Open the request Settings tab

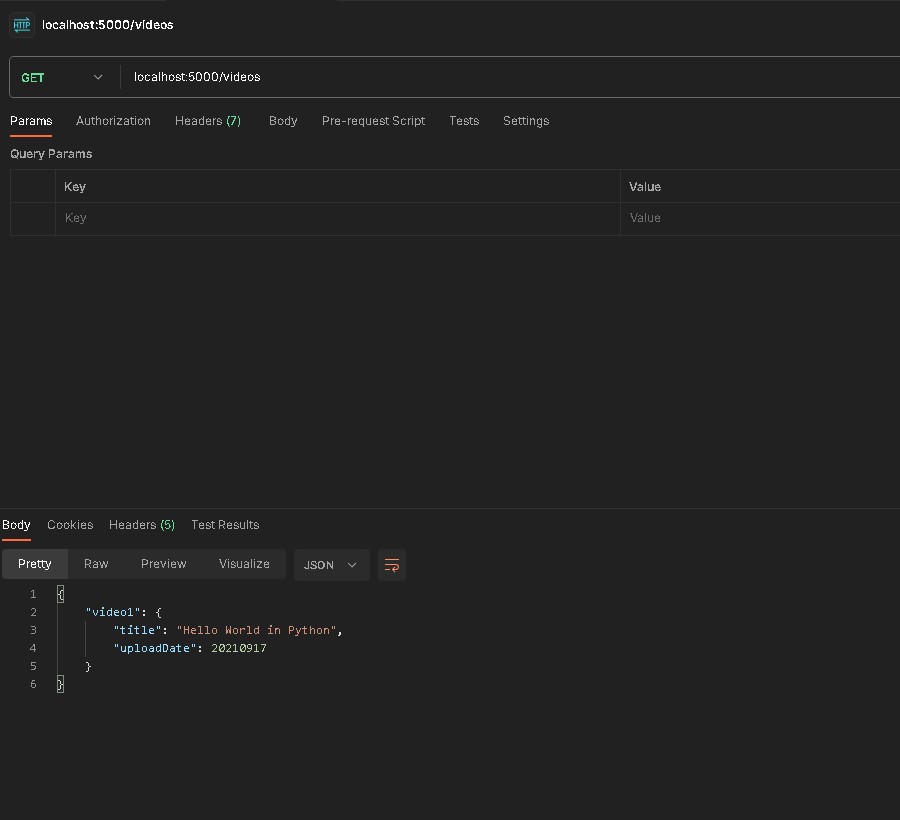tap(526, 121)
